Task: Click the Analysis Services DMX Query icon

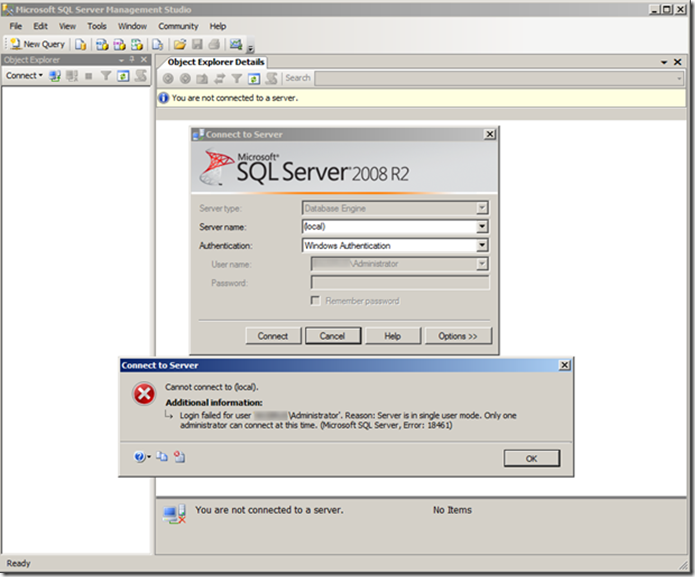Action: [120, 44]
